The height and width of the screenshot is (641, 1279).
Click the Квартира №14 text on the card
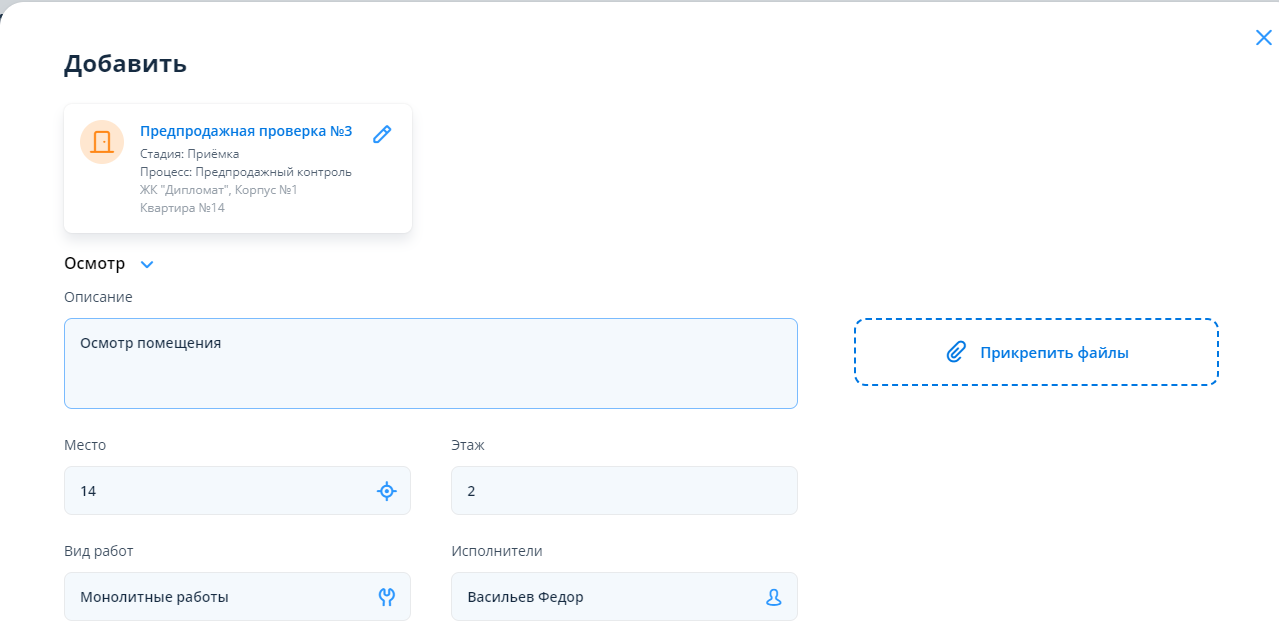(182, 208)
